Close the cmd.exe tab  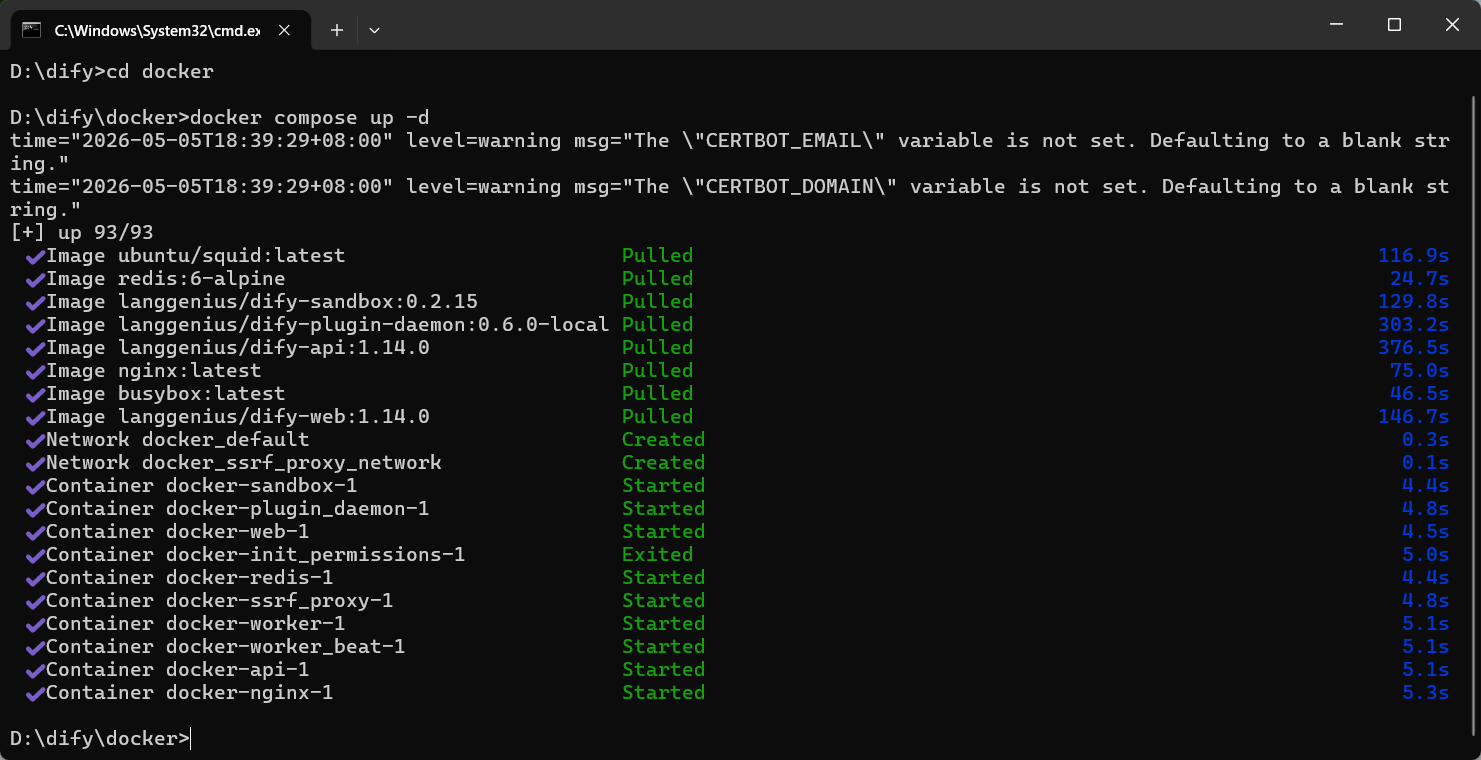tap(285, 30)
